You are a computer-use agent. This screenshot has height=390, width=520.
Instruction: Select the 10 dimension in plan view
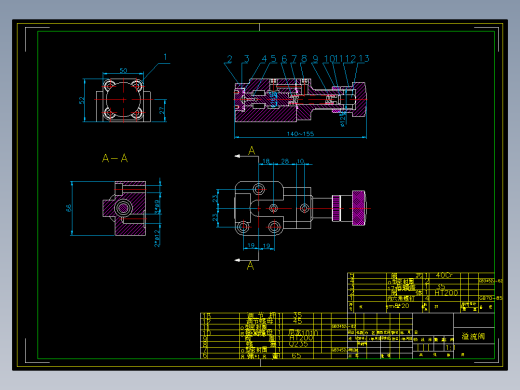pyautogui.click(x=300, y=161)
